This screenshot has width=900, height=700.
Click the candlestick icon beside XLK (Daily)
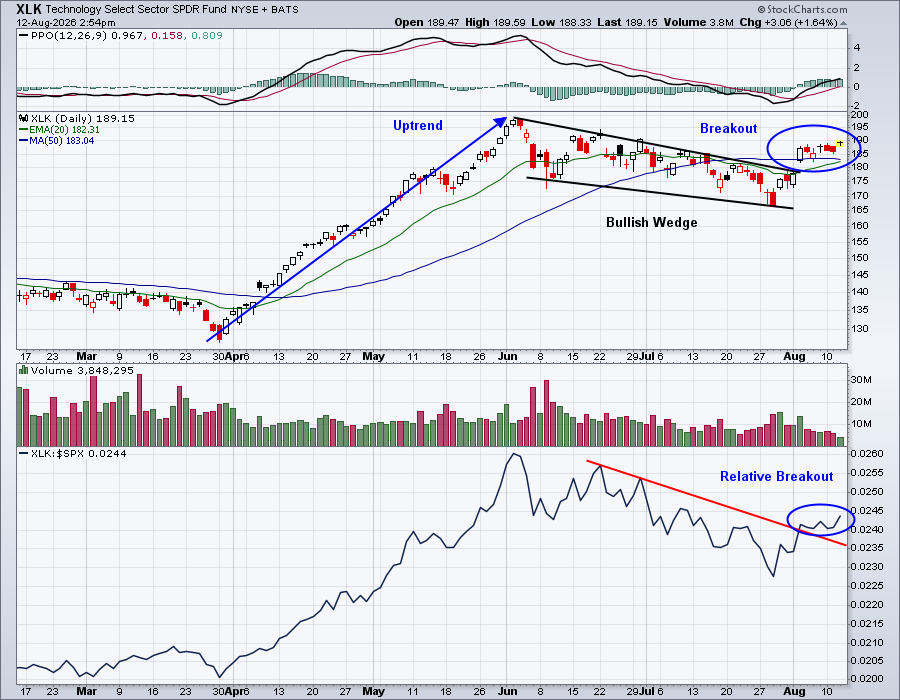click(x=24, y=118)
